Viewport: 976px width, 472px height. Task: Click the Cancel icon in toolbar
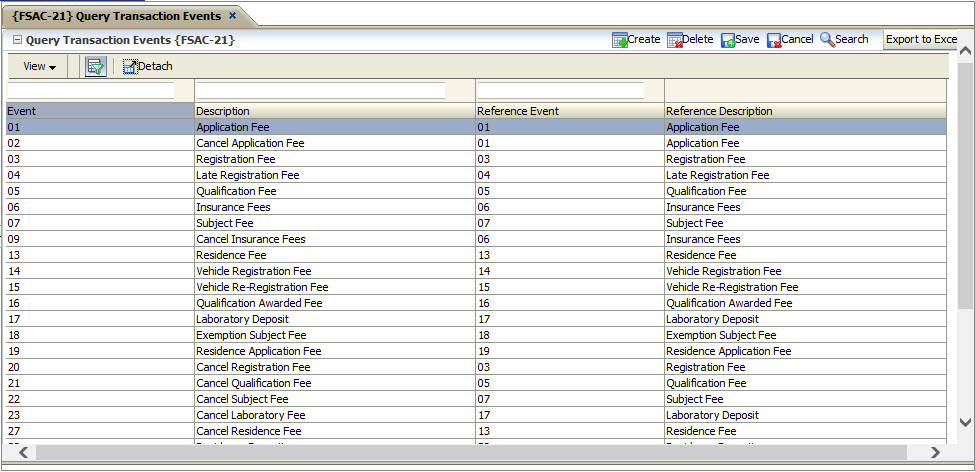click(774, 40)
